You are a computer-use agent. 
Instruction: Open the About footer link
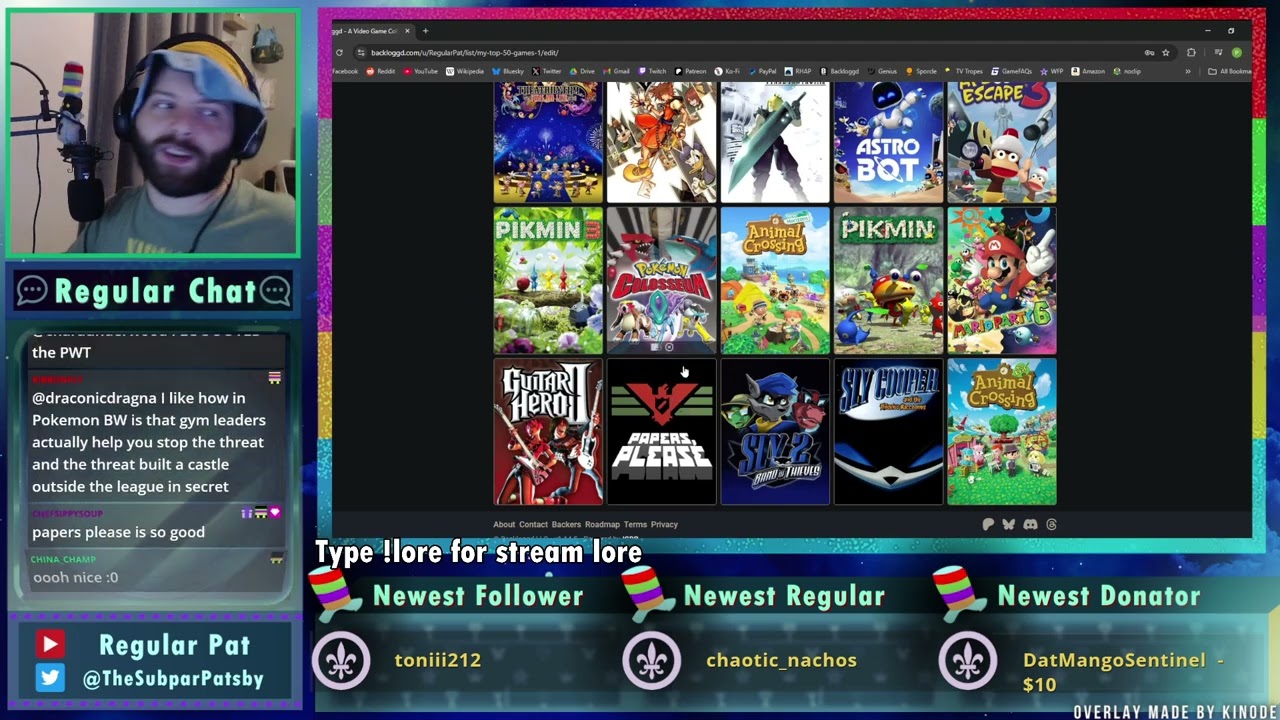[504, 524]
